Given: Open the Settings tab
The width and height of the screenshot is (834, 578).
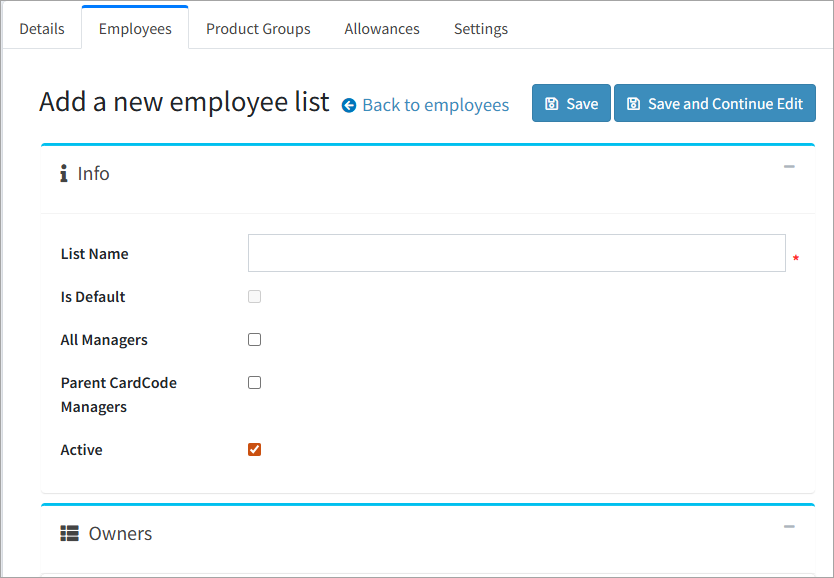Looking at the screenshot, I should click(x=481, y=29).
